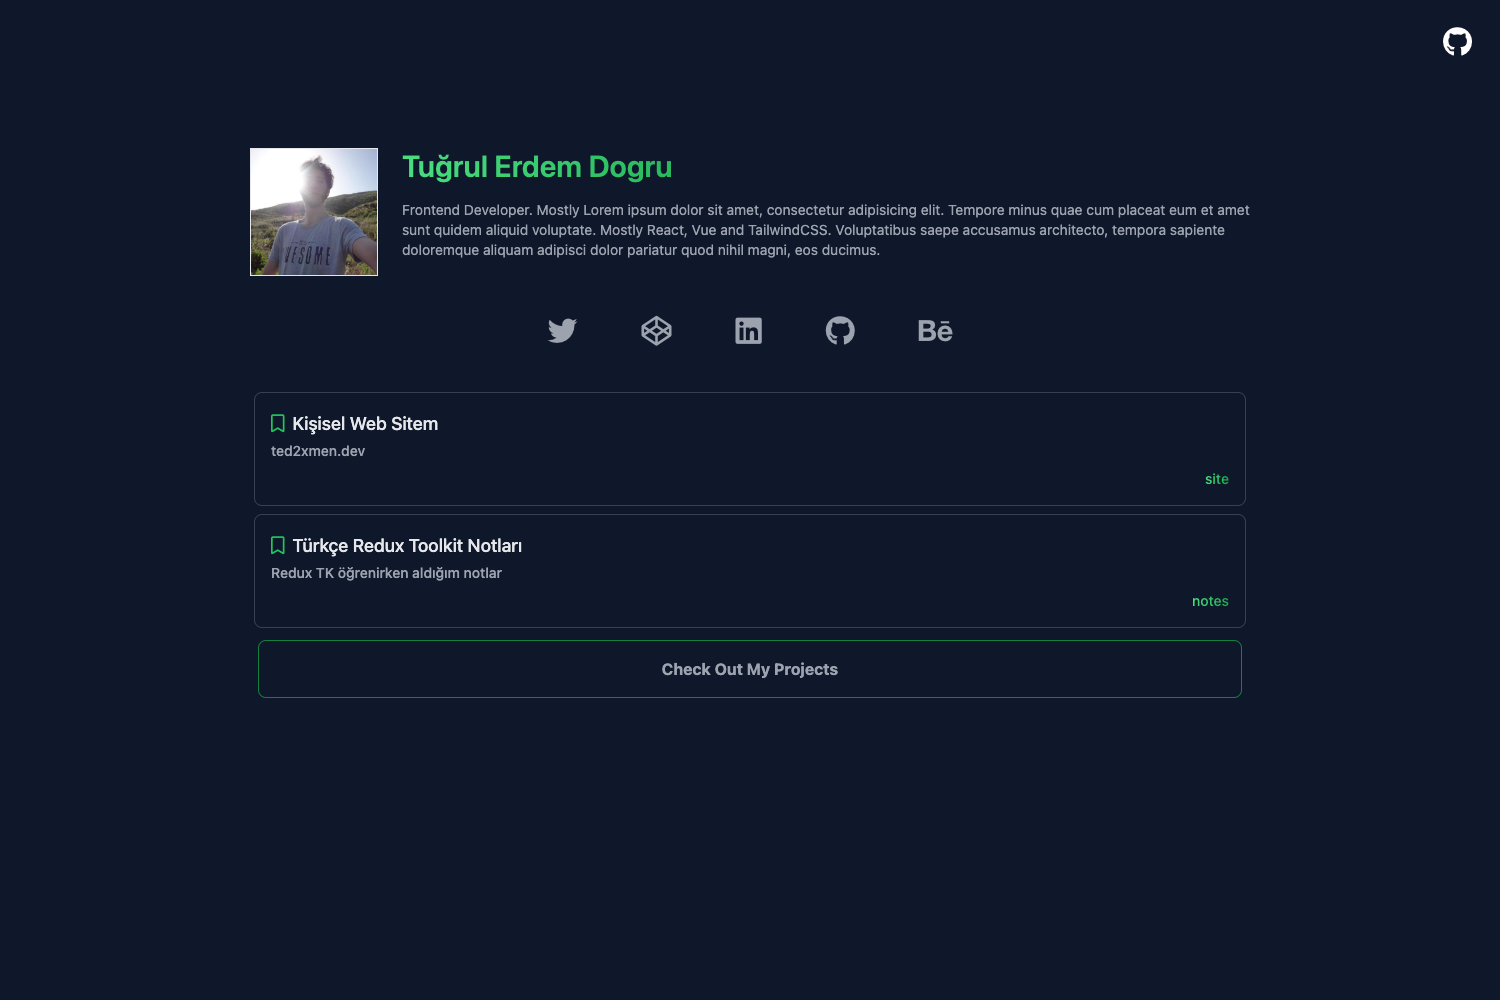The width and height of the screenshot is (1500, 1000).
Task: Select the name heading Tuğrul Erdem Dogru
Action: tap(536, 166)
